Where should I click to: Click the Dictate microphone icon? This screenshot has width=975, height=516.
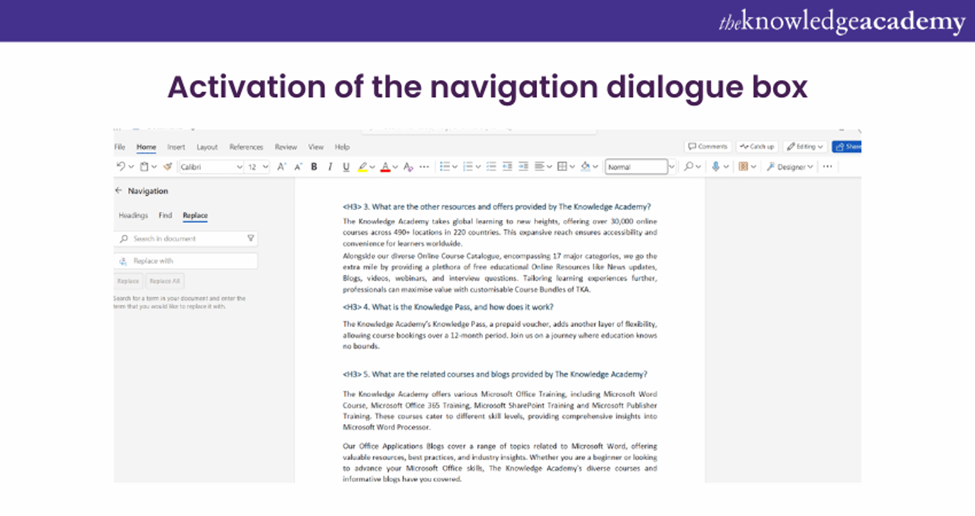point(717,167)
